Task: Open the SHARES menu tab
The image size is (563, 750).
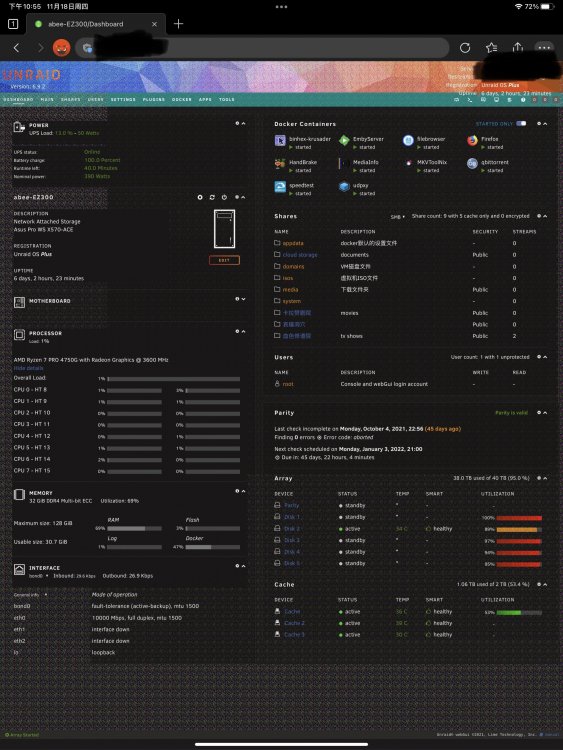Action: 70,99
